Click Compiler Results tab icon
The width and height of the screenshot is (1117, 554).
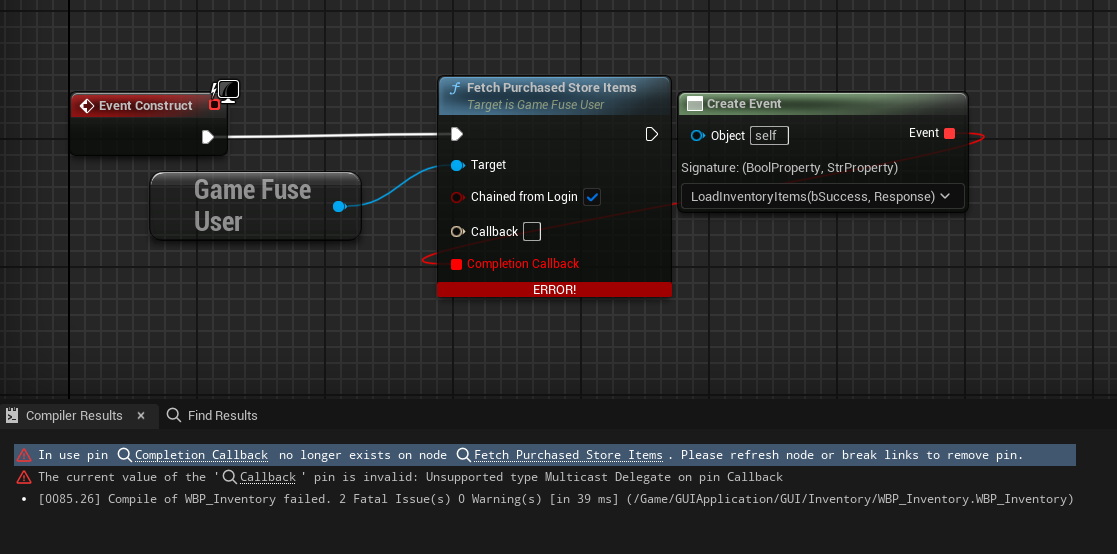click(11, 415)
